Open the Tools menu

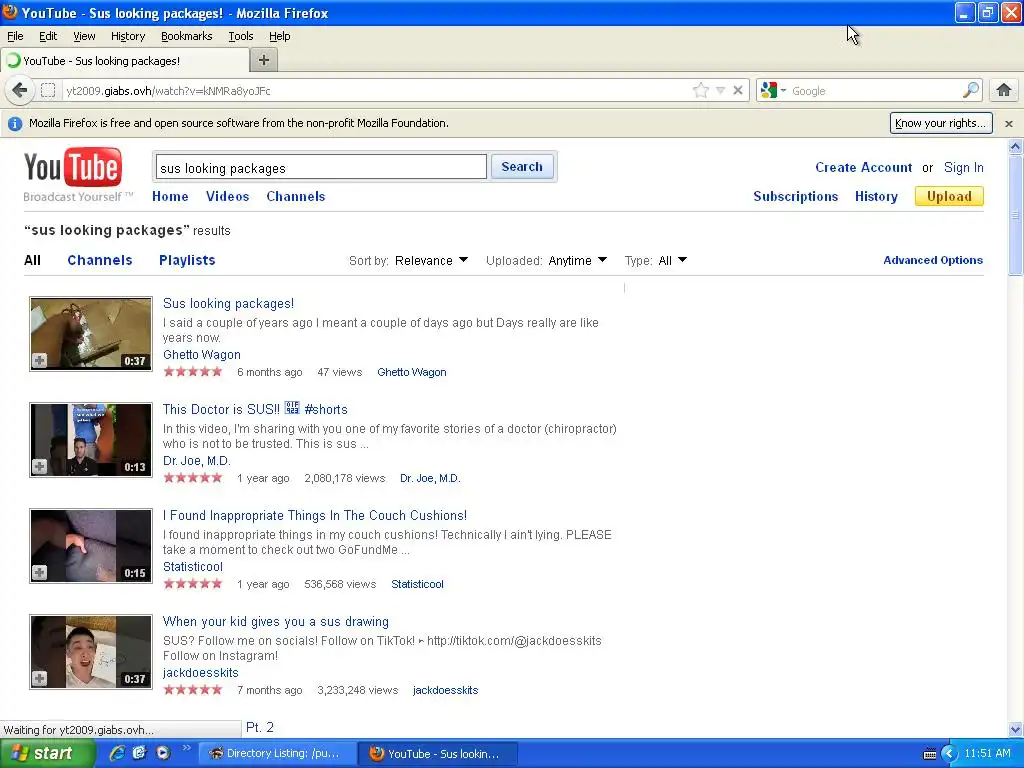click(240, 36)
